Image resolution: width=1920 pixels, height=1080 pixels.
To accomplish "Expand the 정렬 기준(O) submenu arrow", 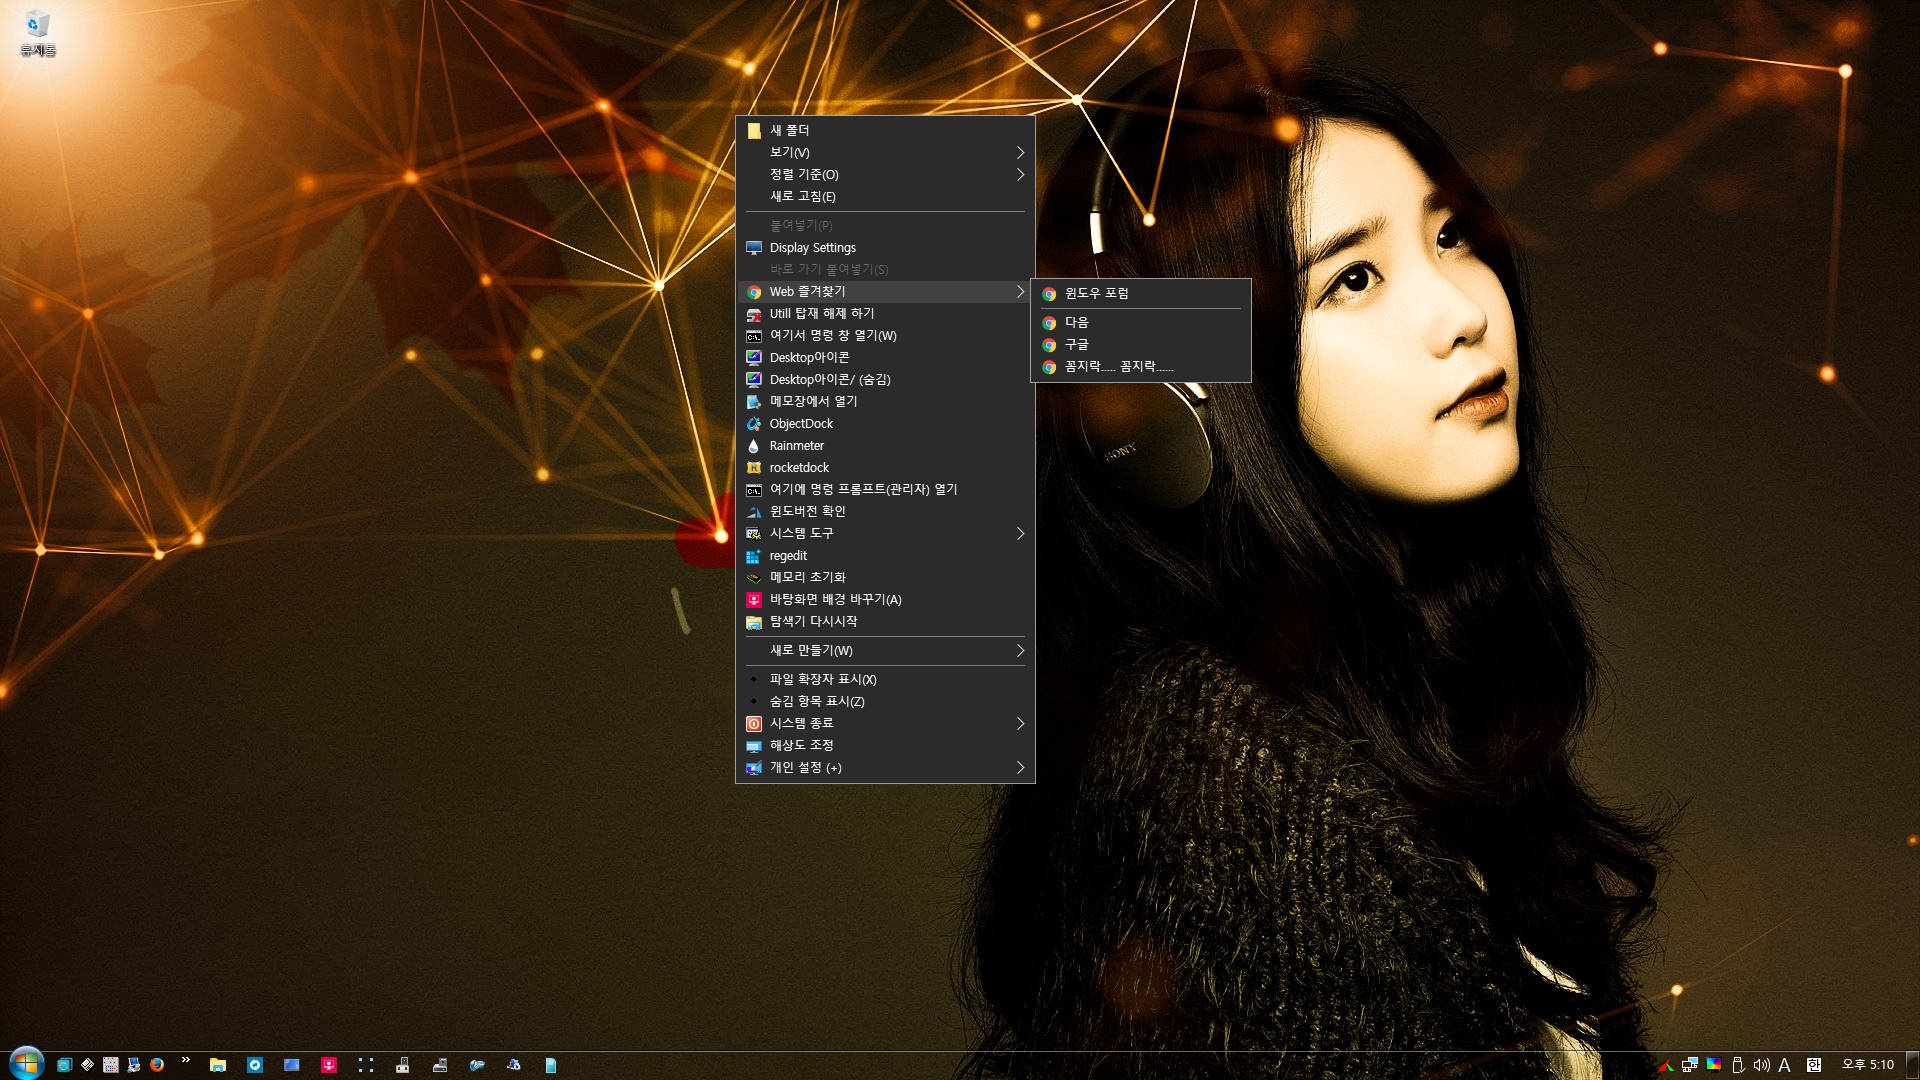I will pos(1020,174).
